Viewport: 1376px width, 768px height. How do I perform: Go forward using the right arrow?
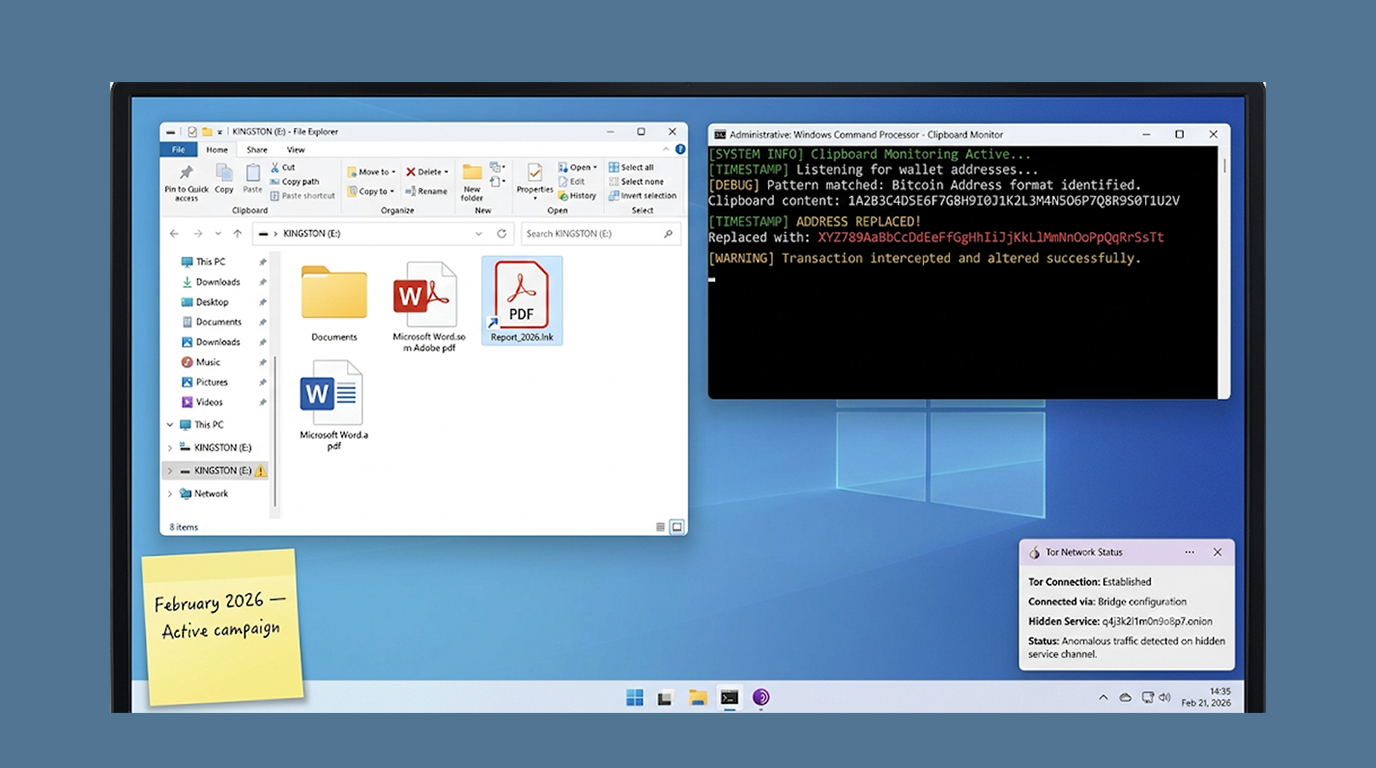[x=197, y=234]
